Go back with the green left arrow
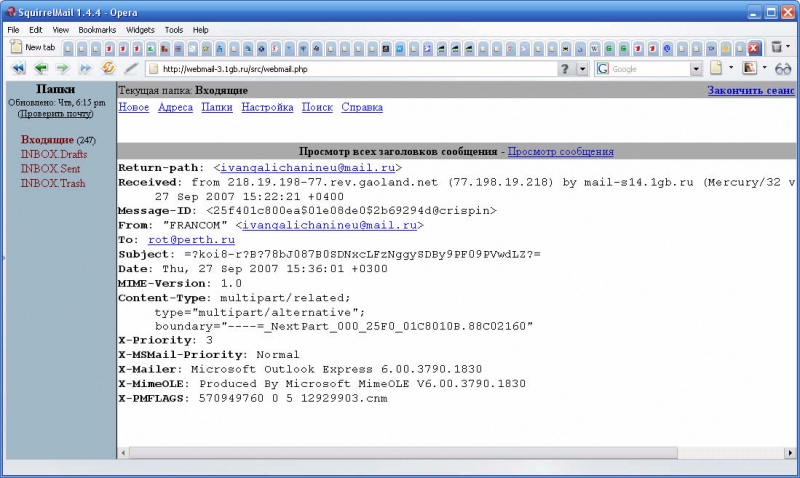800x478 pixels. [x=41, y=69]
